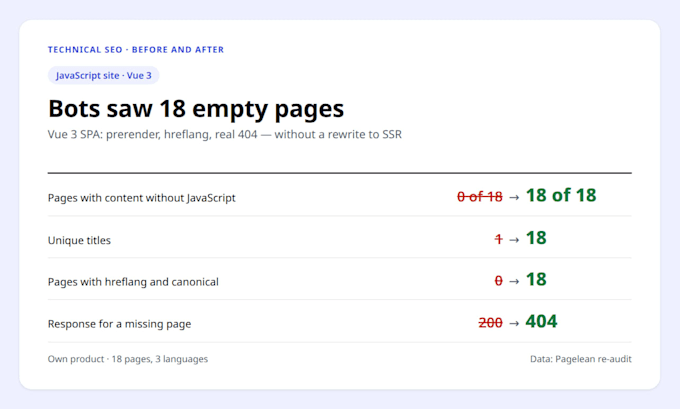The width and height of the screenshot is (680, 409).
Task: Click 'Pages with content without JavaScript' row label
Action: tap(141, 198)
